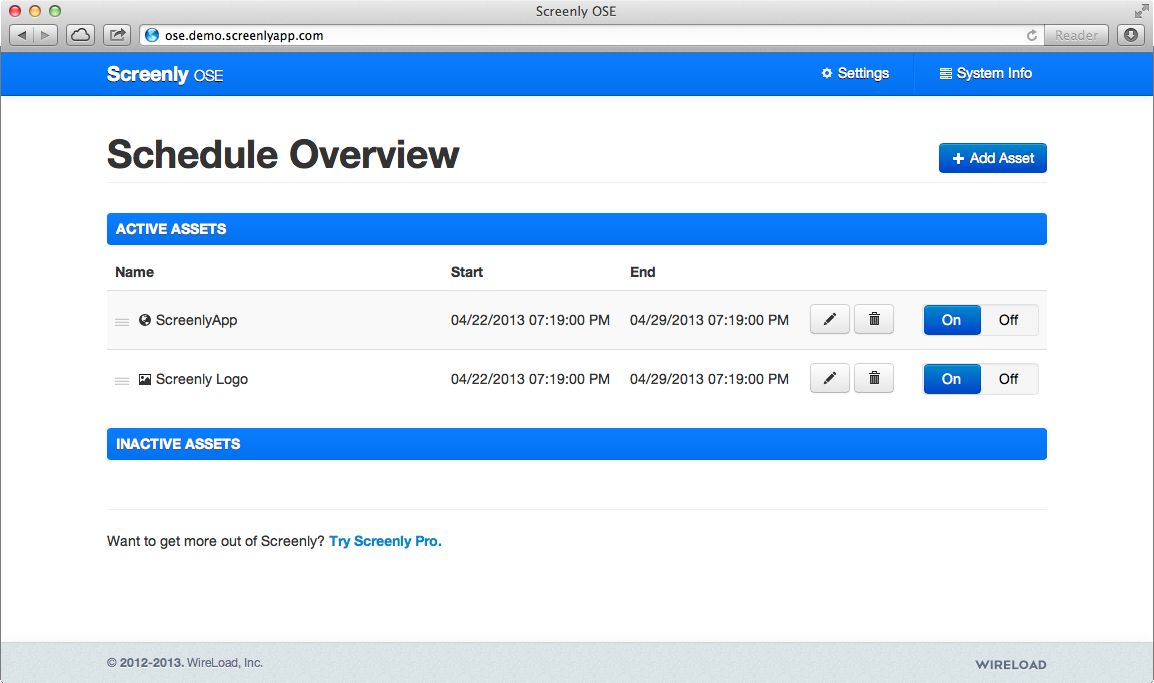Click the ScreenlyApp end date 04/29/2013 07:19:00 PM
The image size is (1154, 683).
point(709,320)
